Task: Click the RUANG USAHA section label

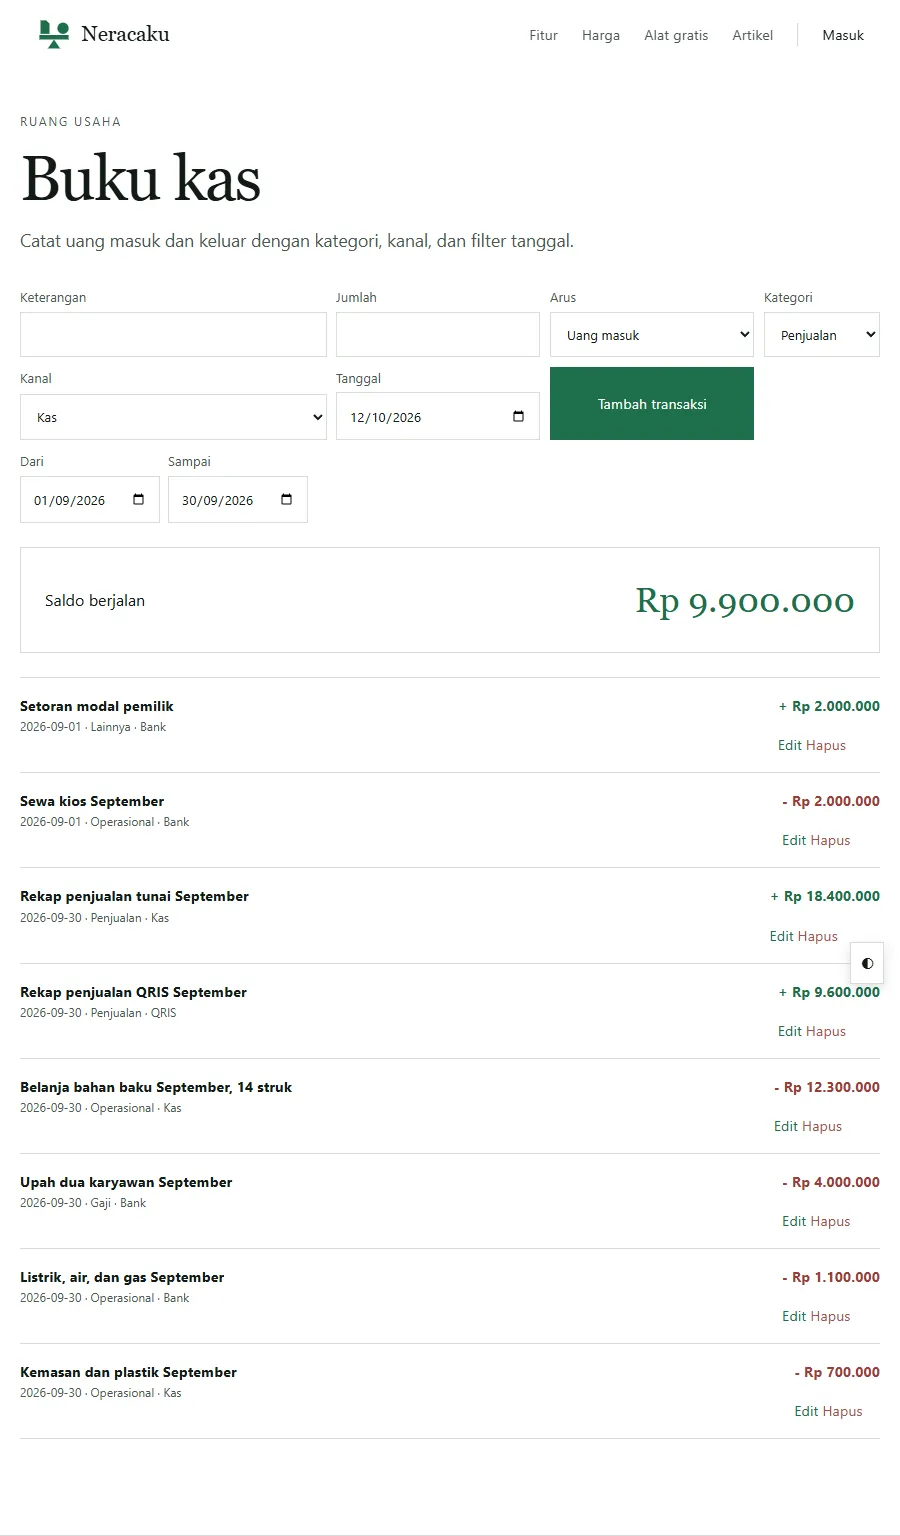Action: (x=70, y=122)
